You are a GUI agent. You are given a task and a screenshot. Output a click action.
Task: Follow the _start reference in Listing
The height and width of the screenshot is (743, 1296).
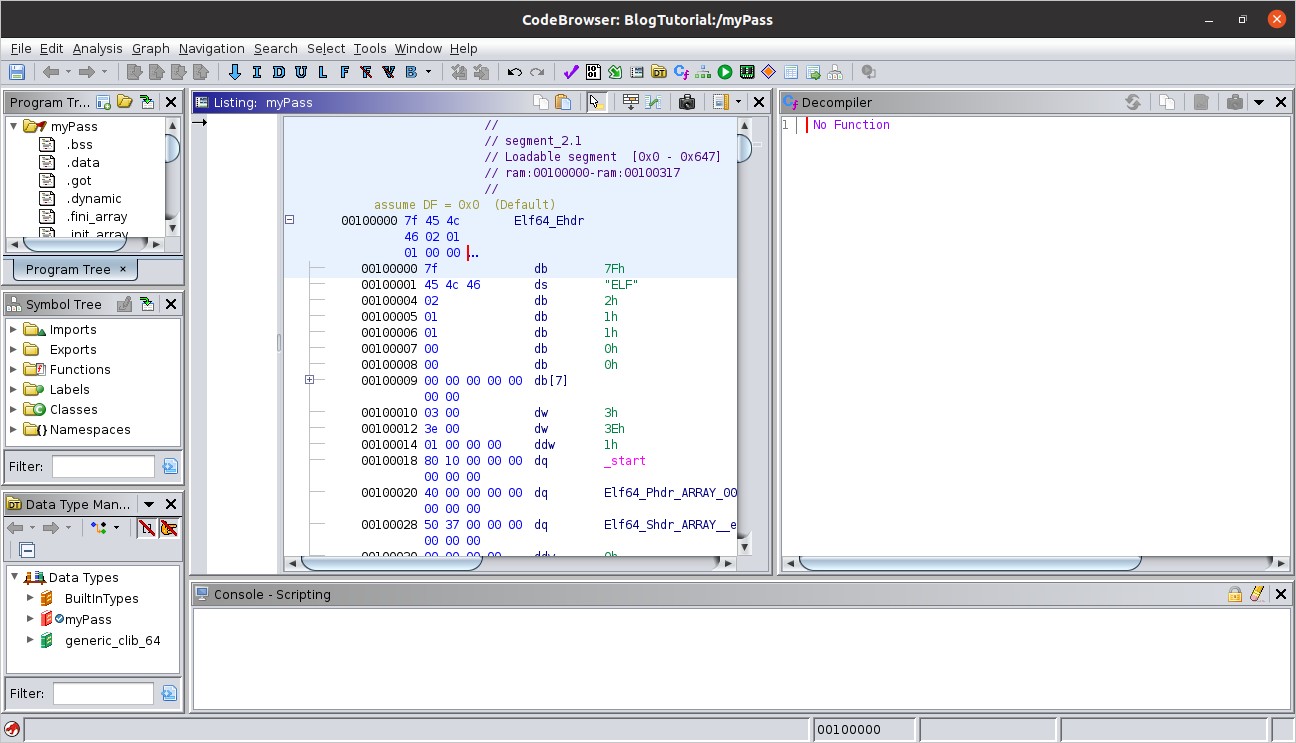point(625,461)
